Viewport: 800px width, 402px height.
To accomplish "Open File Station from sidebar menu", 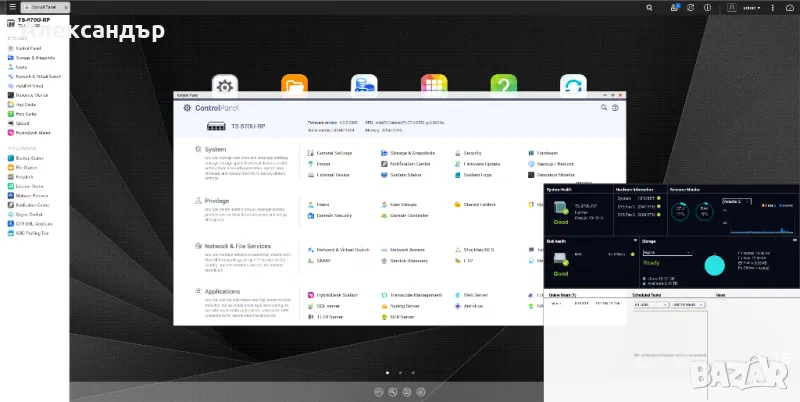I will tap(22, 167).
